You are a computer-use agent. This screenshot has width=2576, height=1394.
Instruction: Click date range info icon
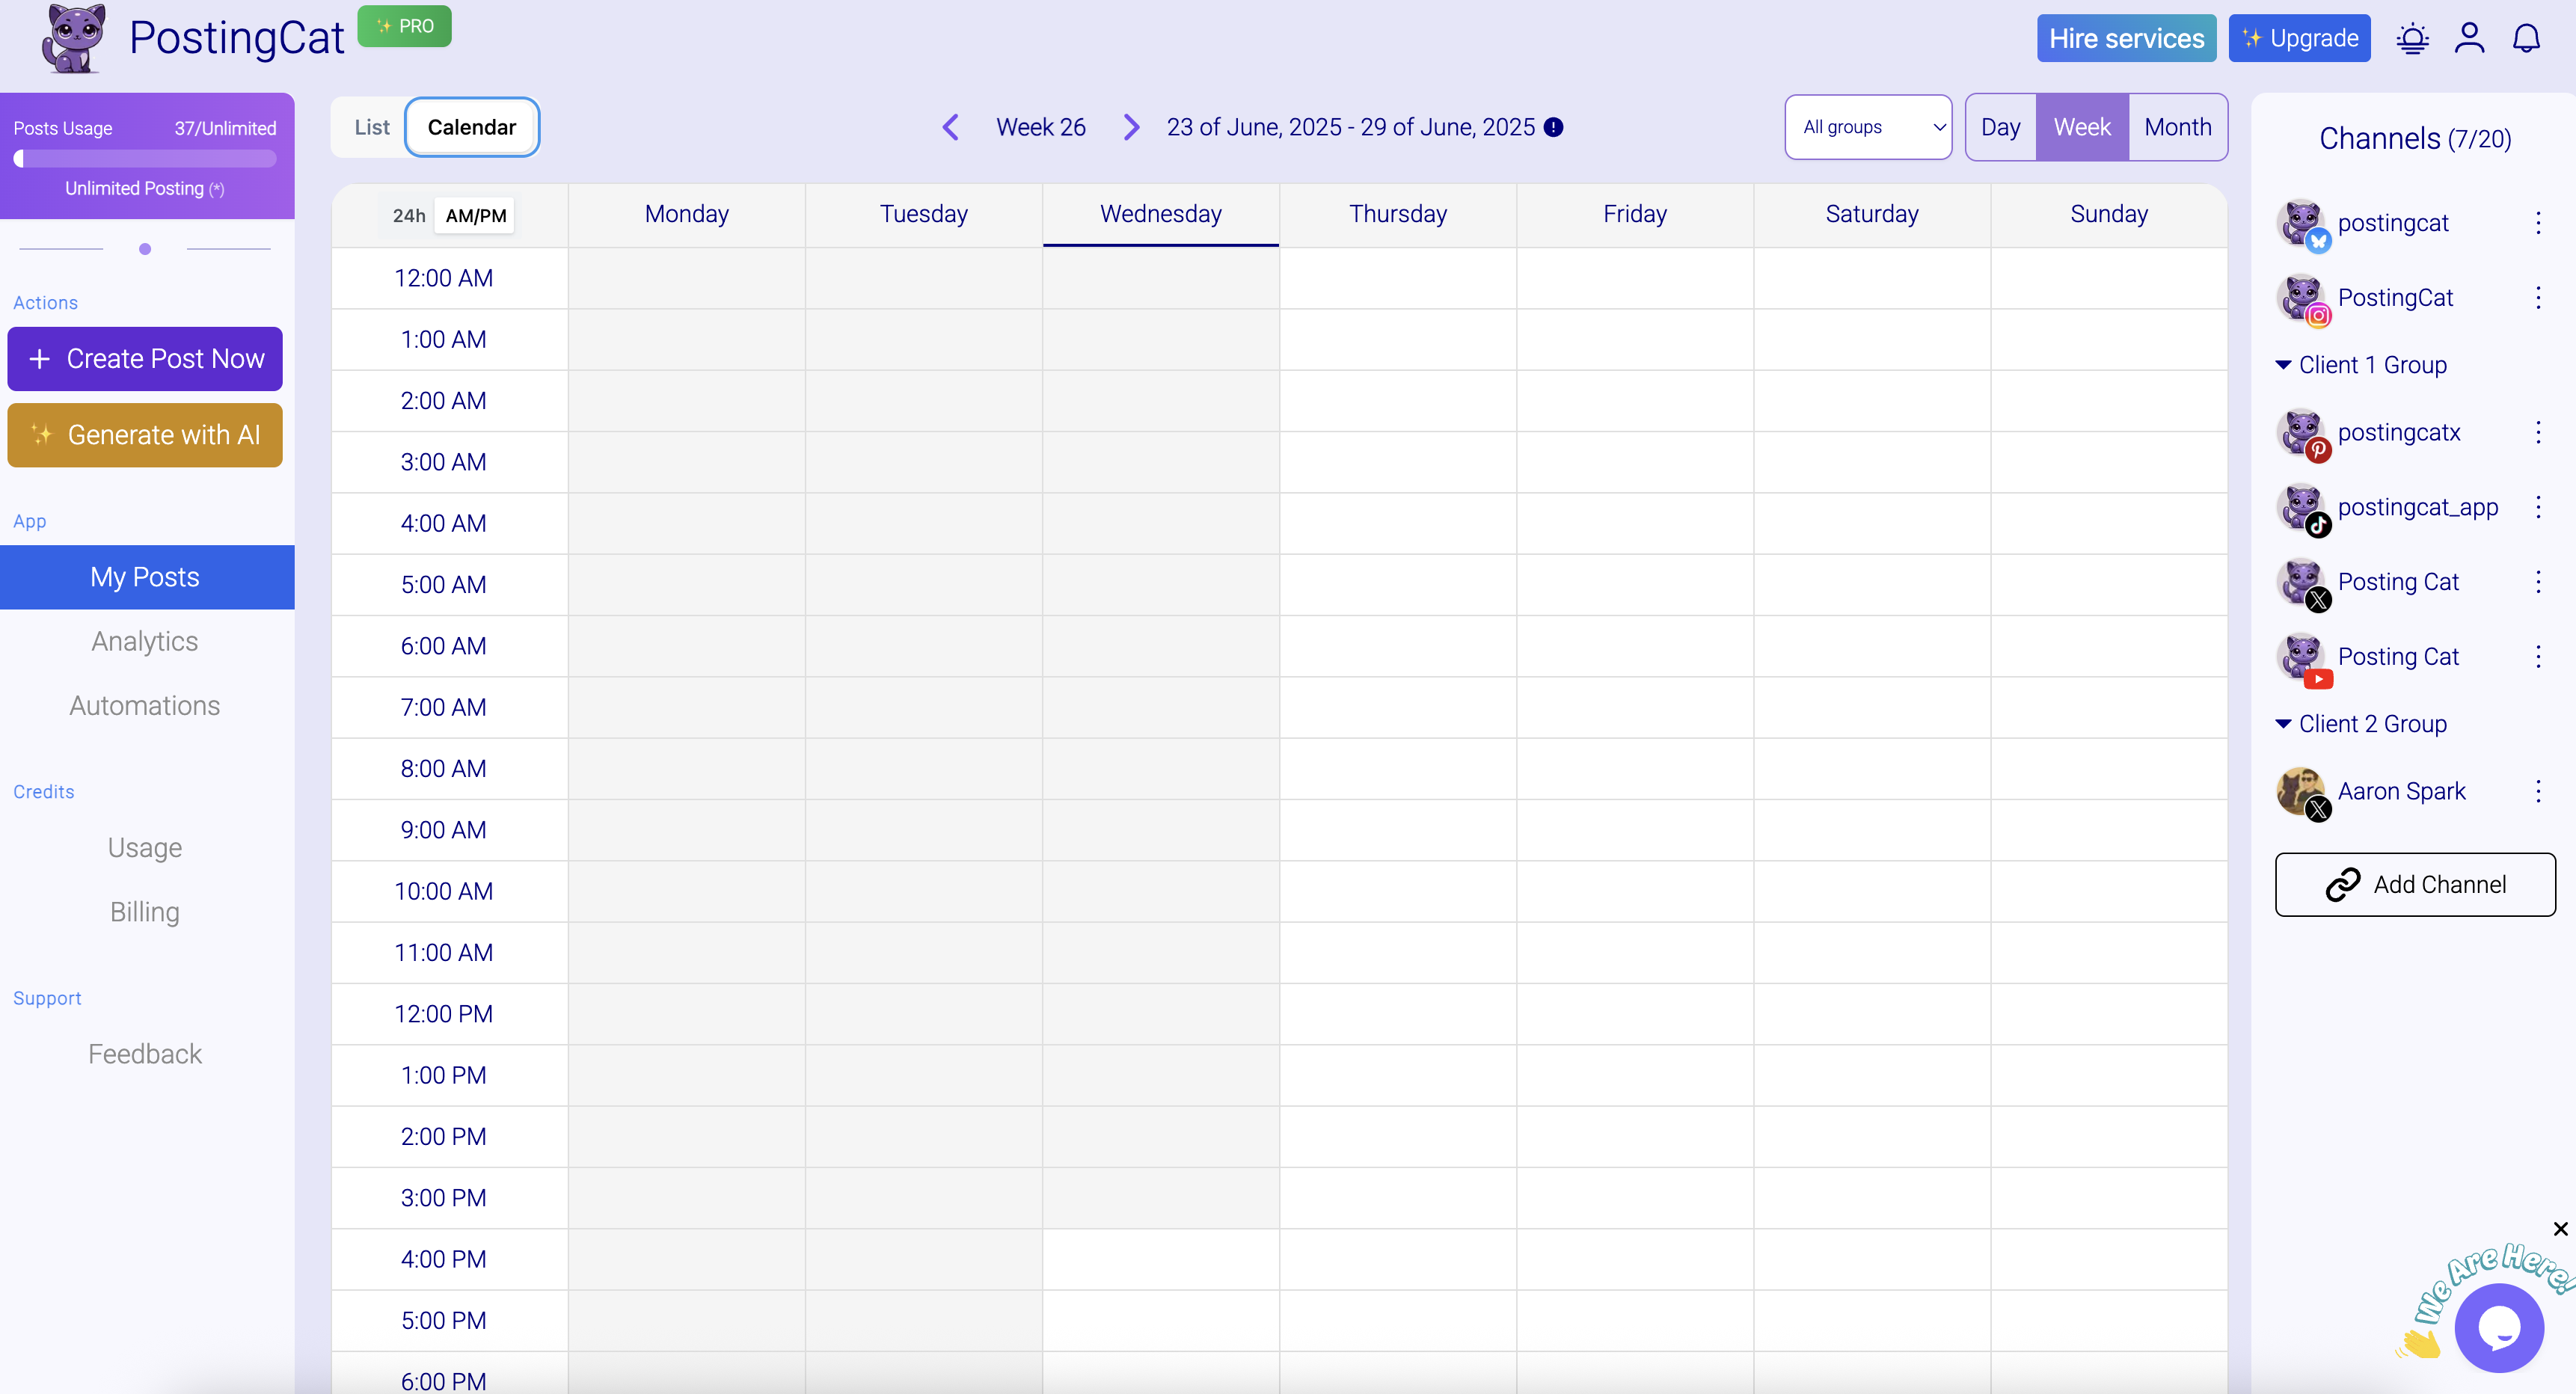tap(1553, 127)
